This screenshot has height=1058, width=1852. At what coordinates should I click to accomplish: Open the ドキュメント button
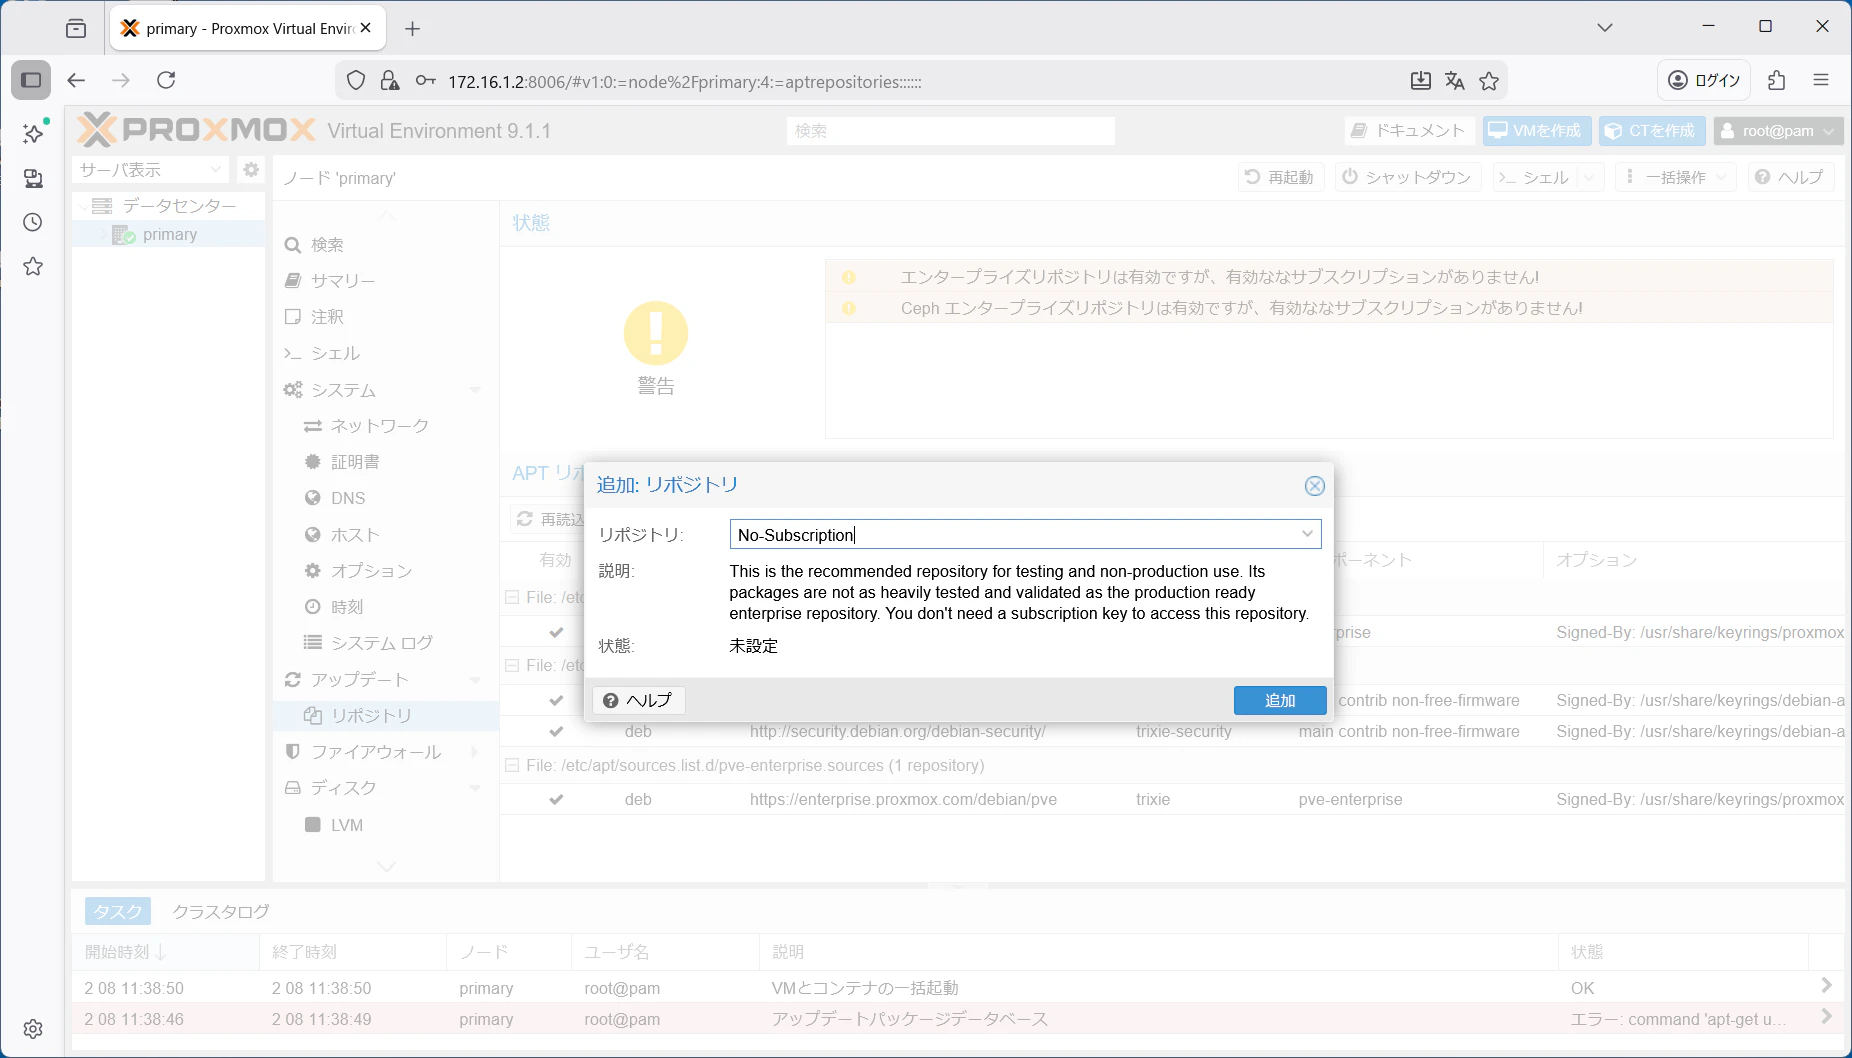click(x=1409, y=131)
